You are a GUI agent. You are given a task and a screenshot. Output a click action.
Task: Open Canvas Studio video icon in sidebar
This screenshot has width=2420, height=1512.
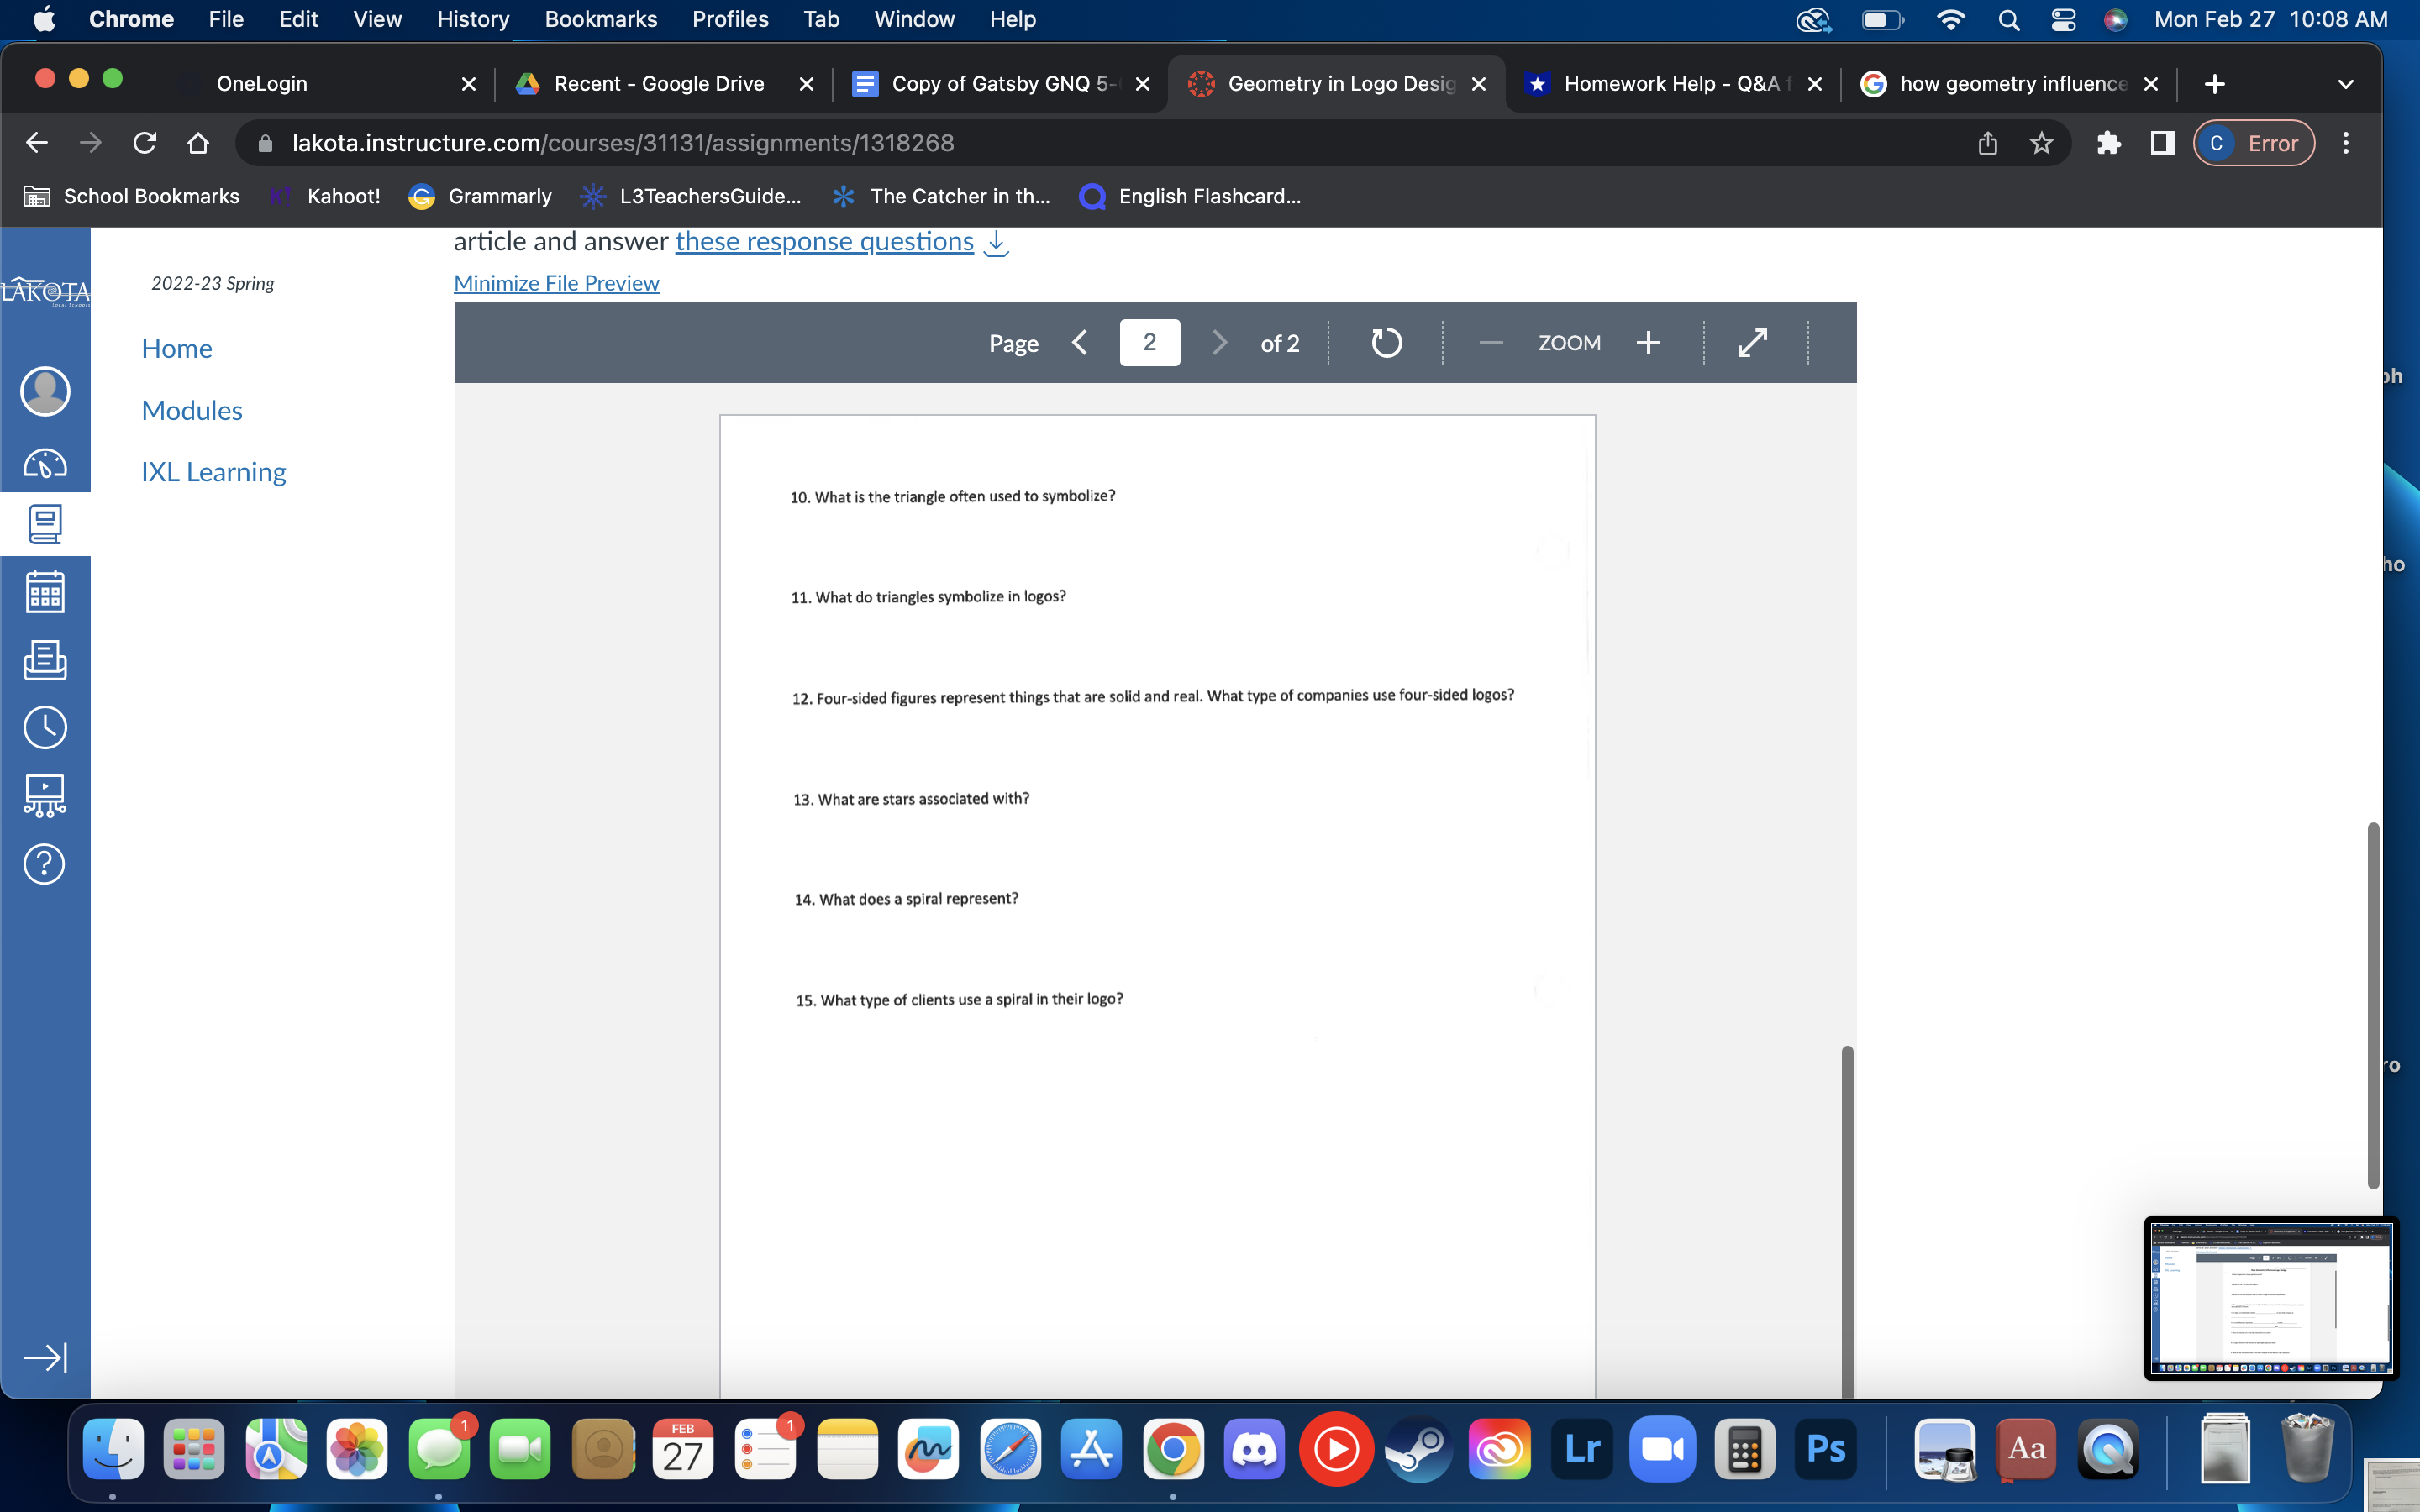tap(45, 795)
